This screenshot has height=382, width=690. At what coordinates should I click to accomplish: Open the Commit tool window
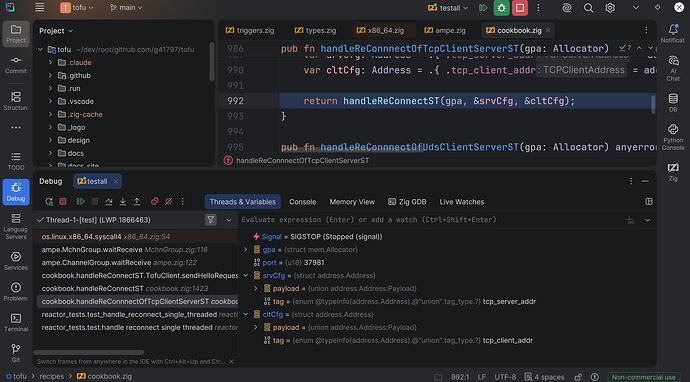[16, 65]
